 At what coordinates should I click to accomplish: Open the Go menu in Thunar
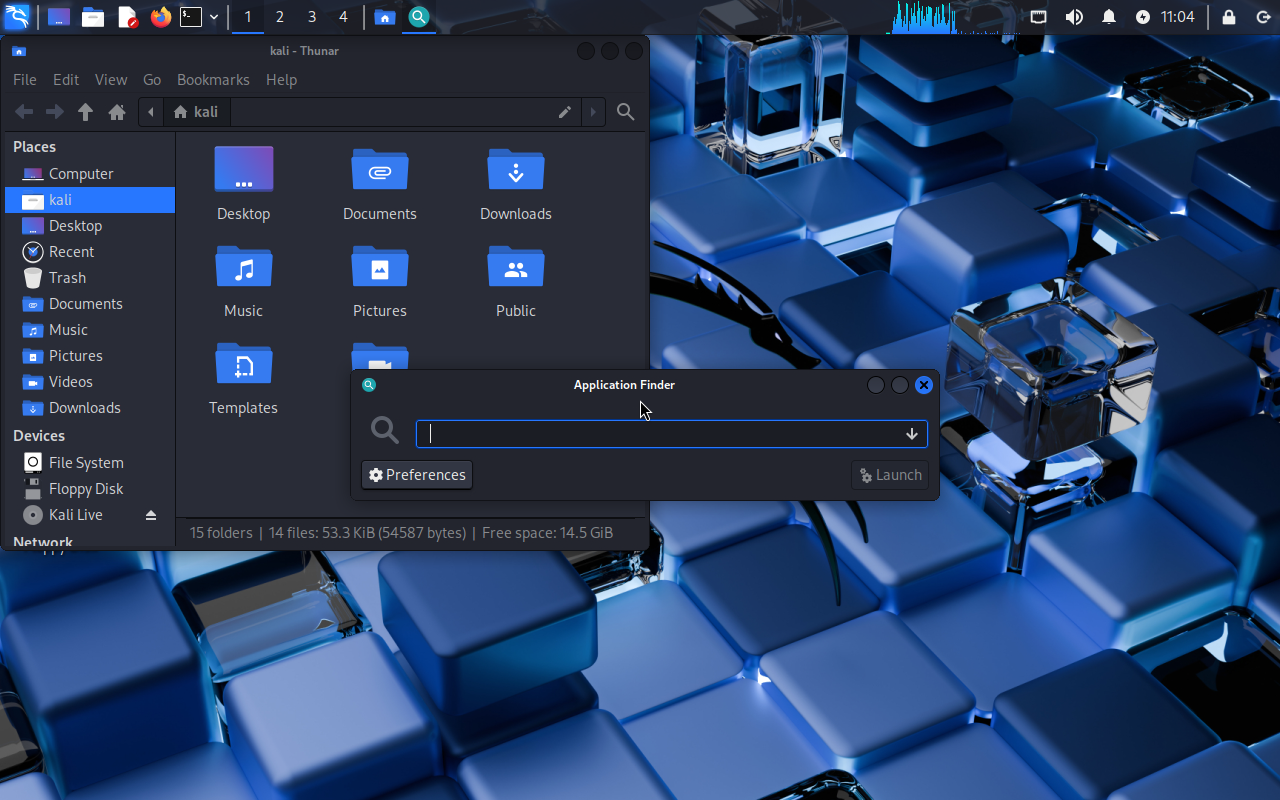click(x=152, y=80)
